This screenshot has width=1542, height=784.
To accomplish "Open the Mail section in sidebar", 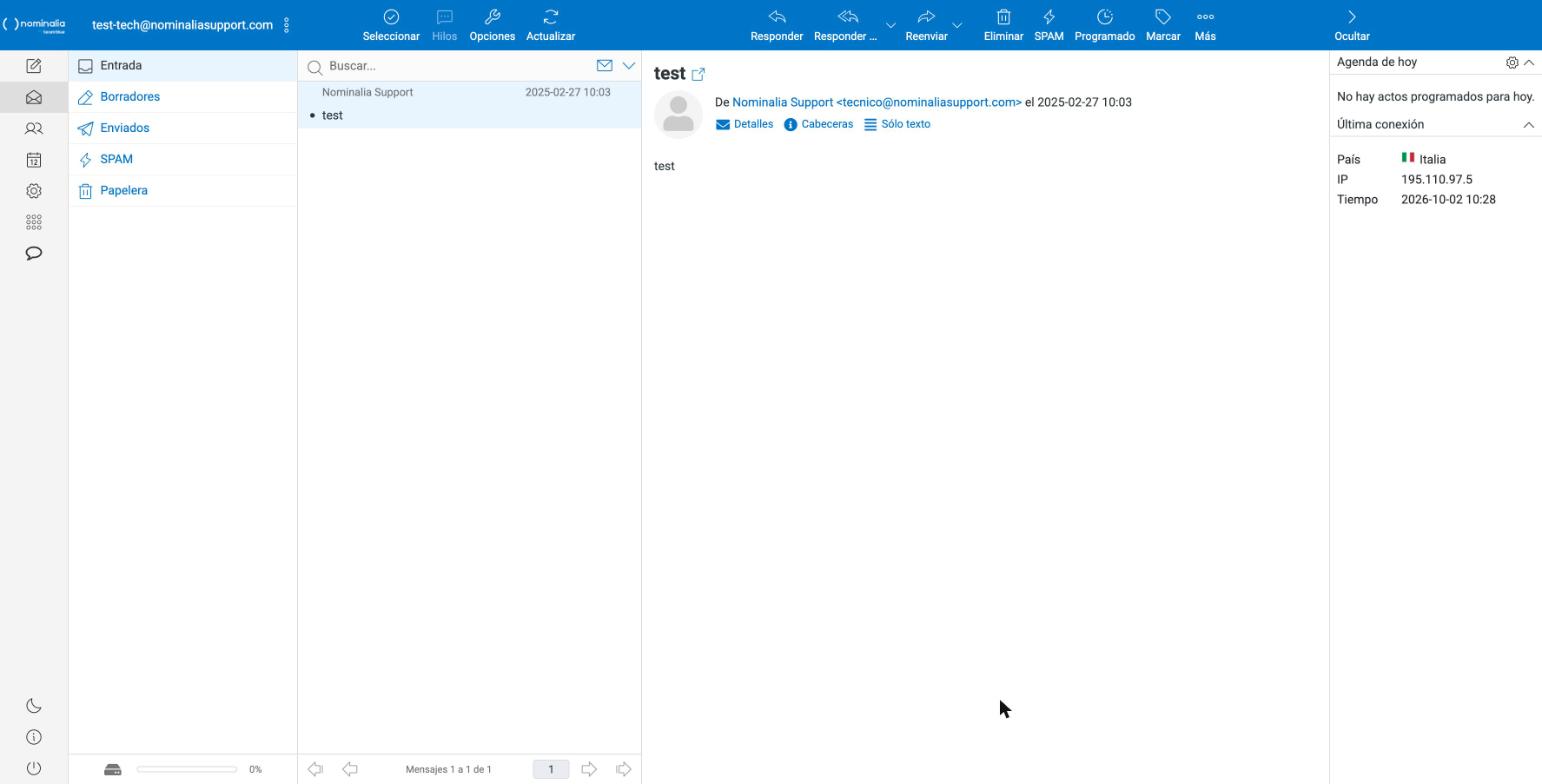I will [x=34, y=97].
